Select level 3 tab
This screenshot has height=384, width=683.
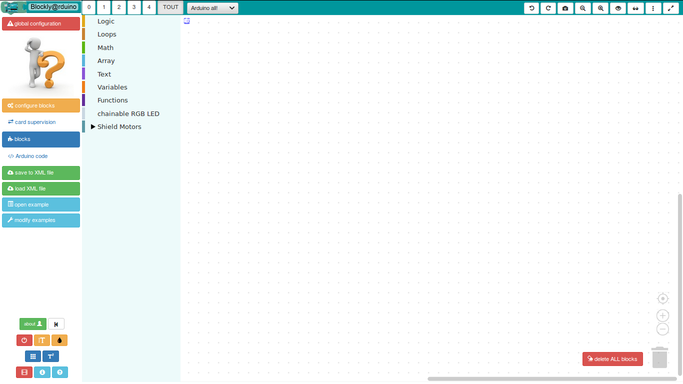(134, 7)
